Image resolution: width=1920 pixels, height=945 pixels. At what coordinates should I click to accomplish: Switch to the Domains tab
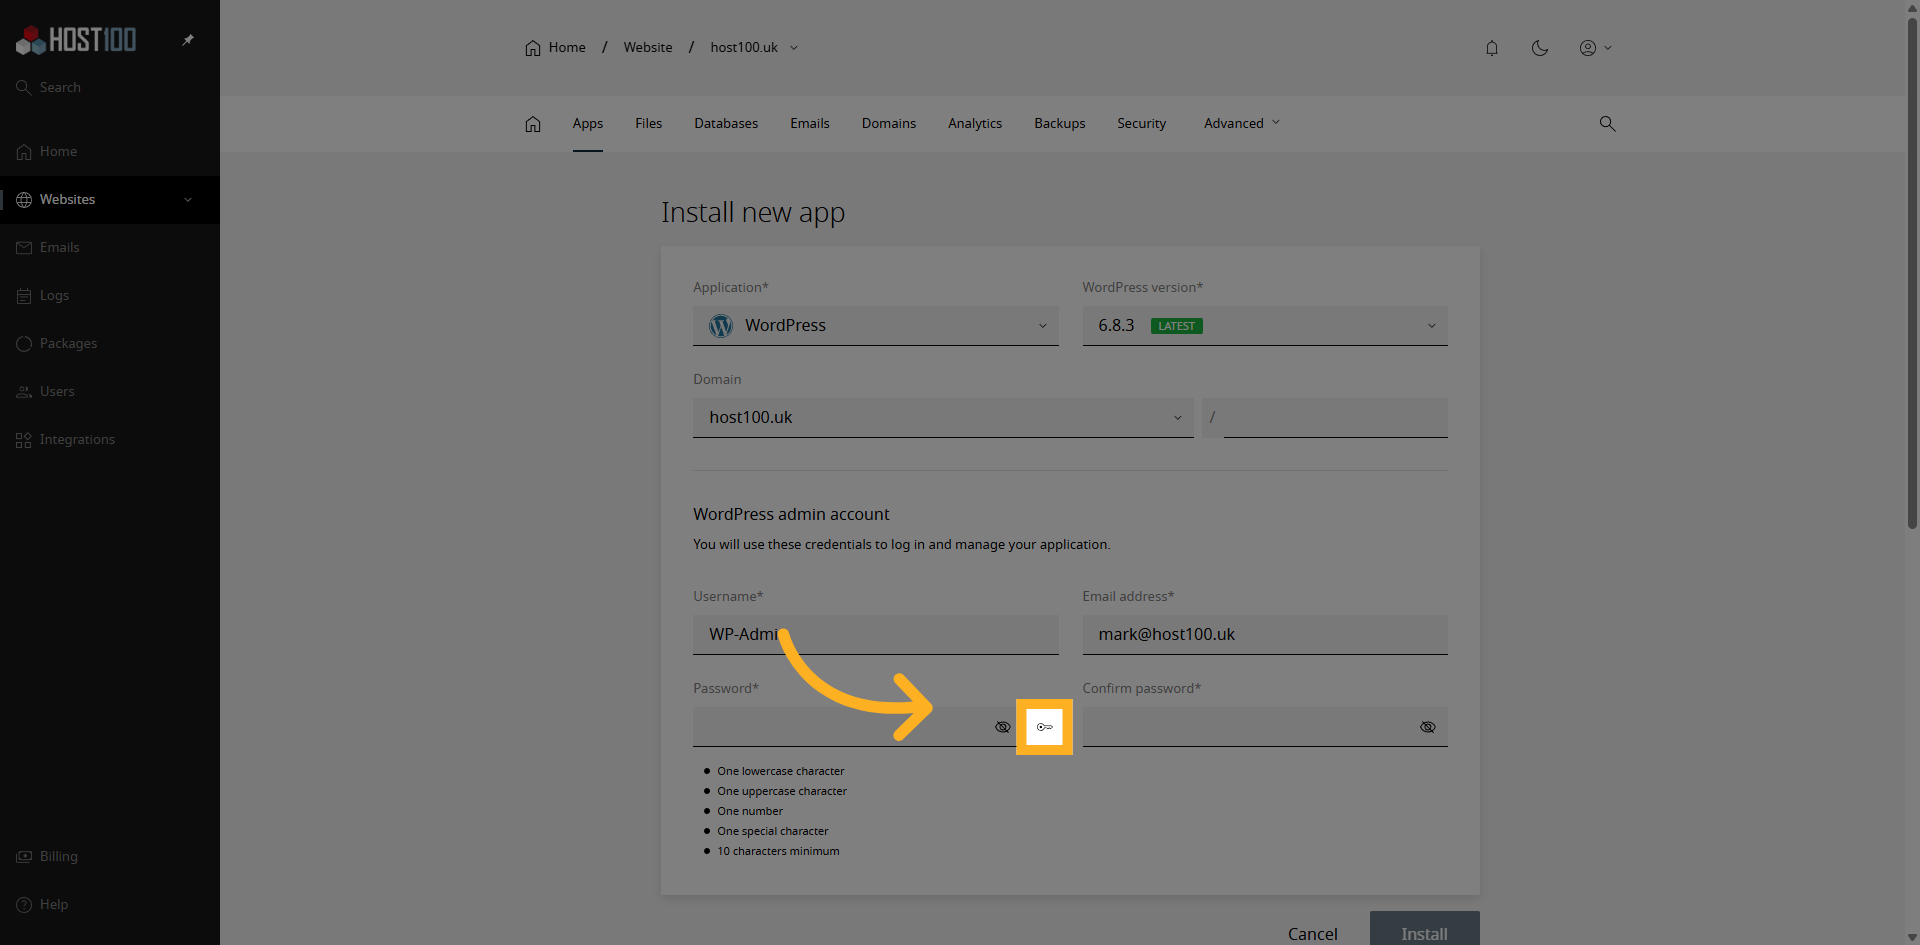tap(889, 123)
